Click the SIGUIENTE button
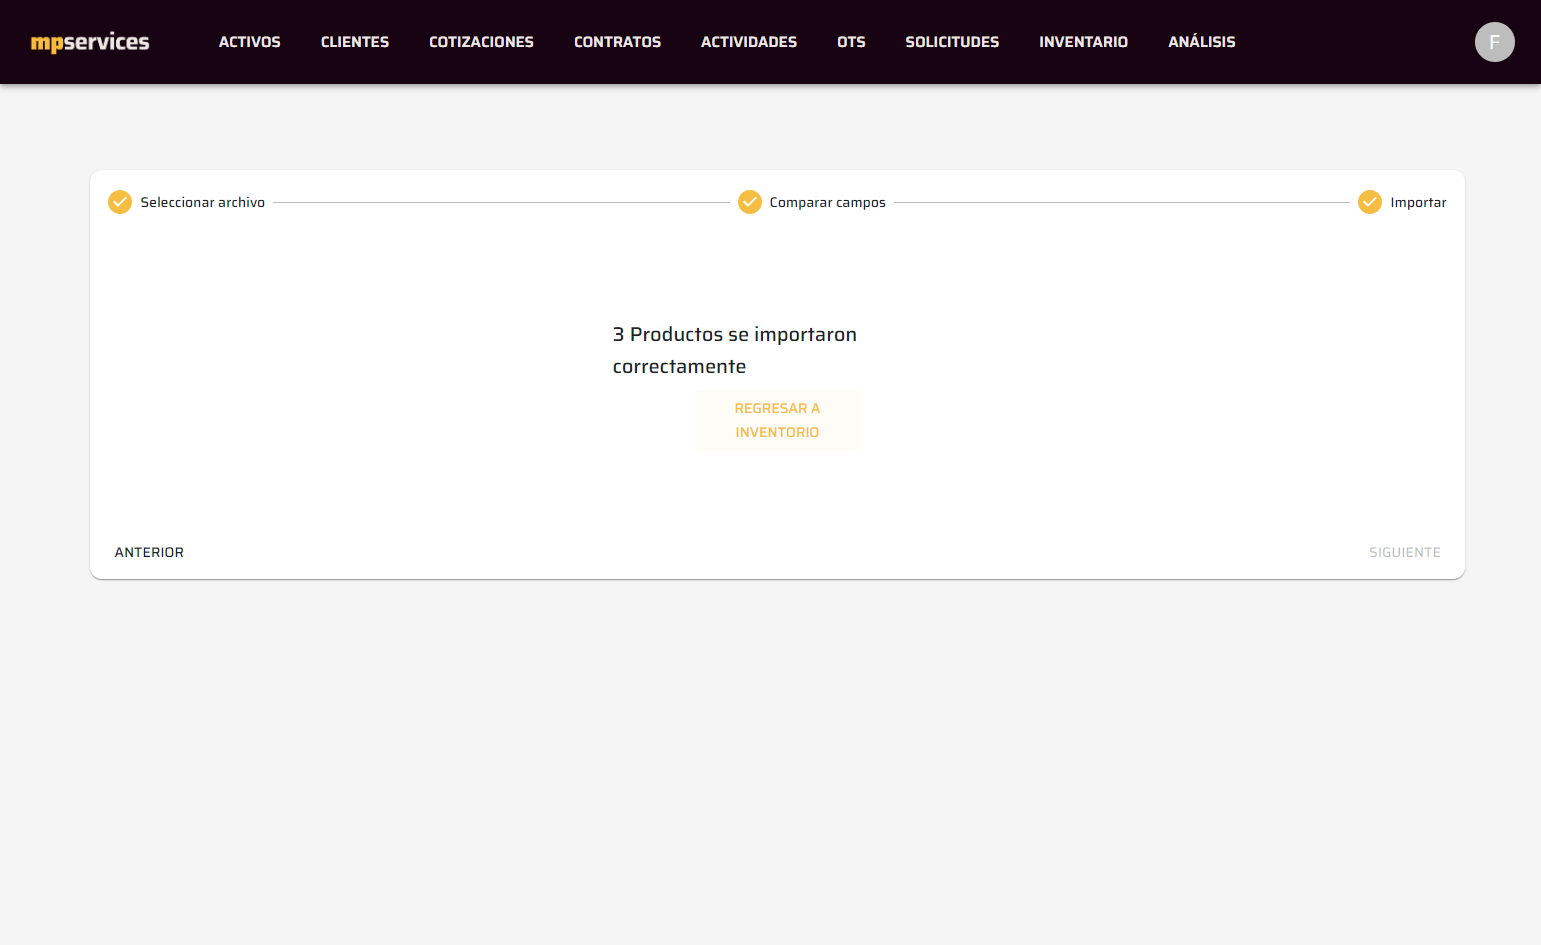The height and width of the screenshot is (945, 1541). (x=1405, y=552)
